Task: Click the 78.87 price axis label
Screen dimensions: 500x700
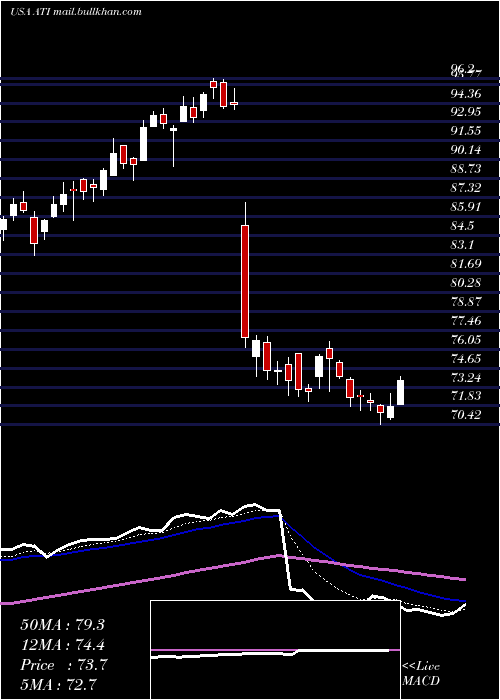Action: point(467,301)
